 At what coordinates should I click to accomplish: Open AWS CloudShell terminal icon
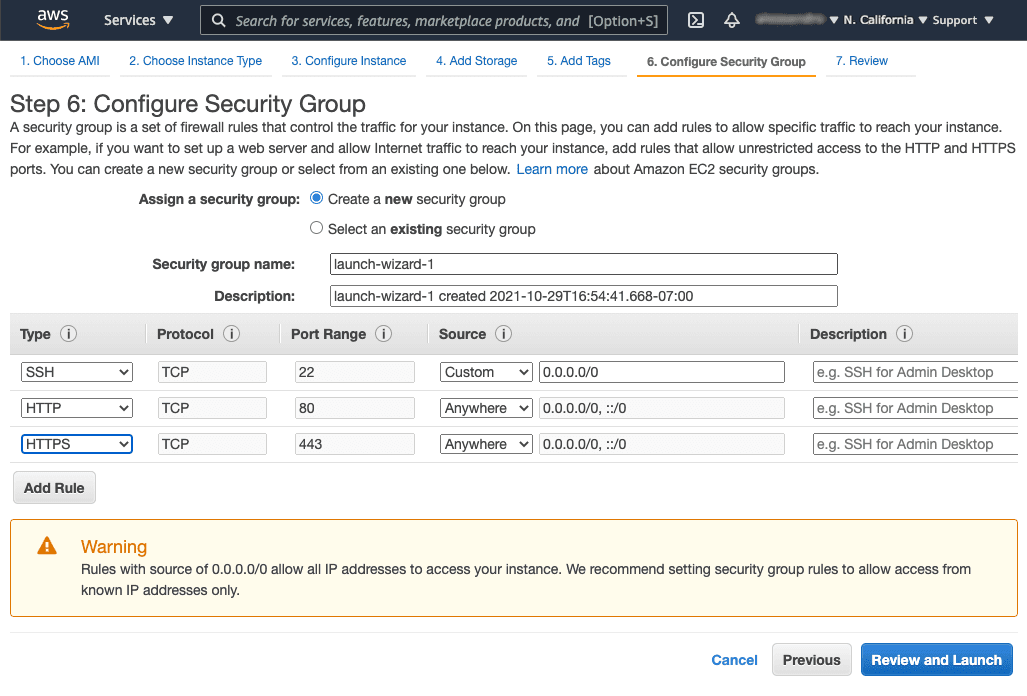[695, 20]
